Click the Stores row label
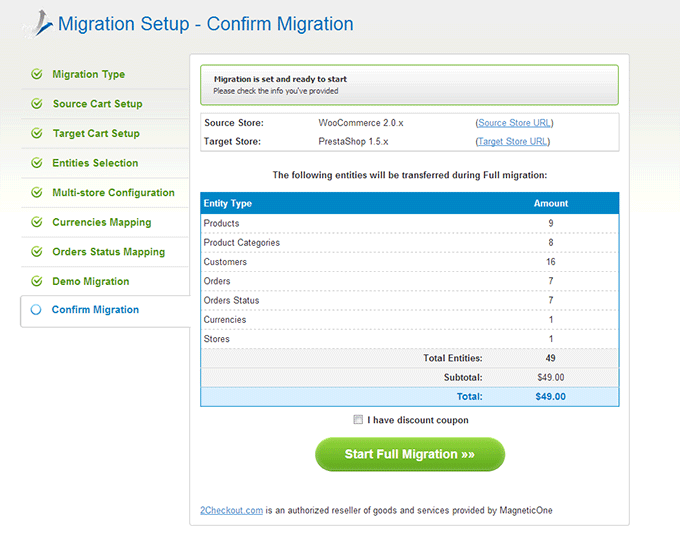The width and height of the screenshot is (680, 543). [x=216, y=339]
